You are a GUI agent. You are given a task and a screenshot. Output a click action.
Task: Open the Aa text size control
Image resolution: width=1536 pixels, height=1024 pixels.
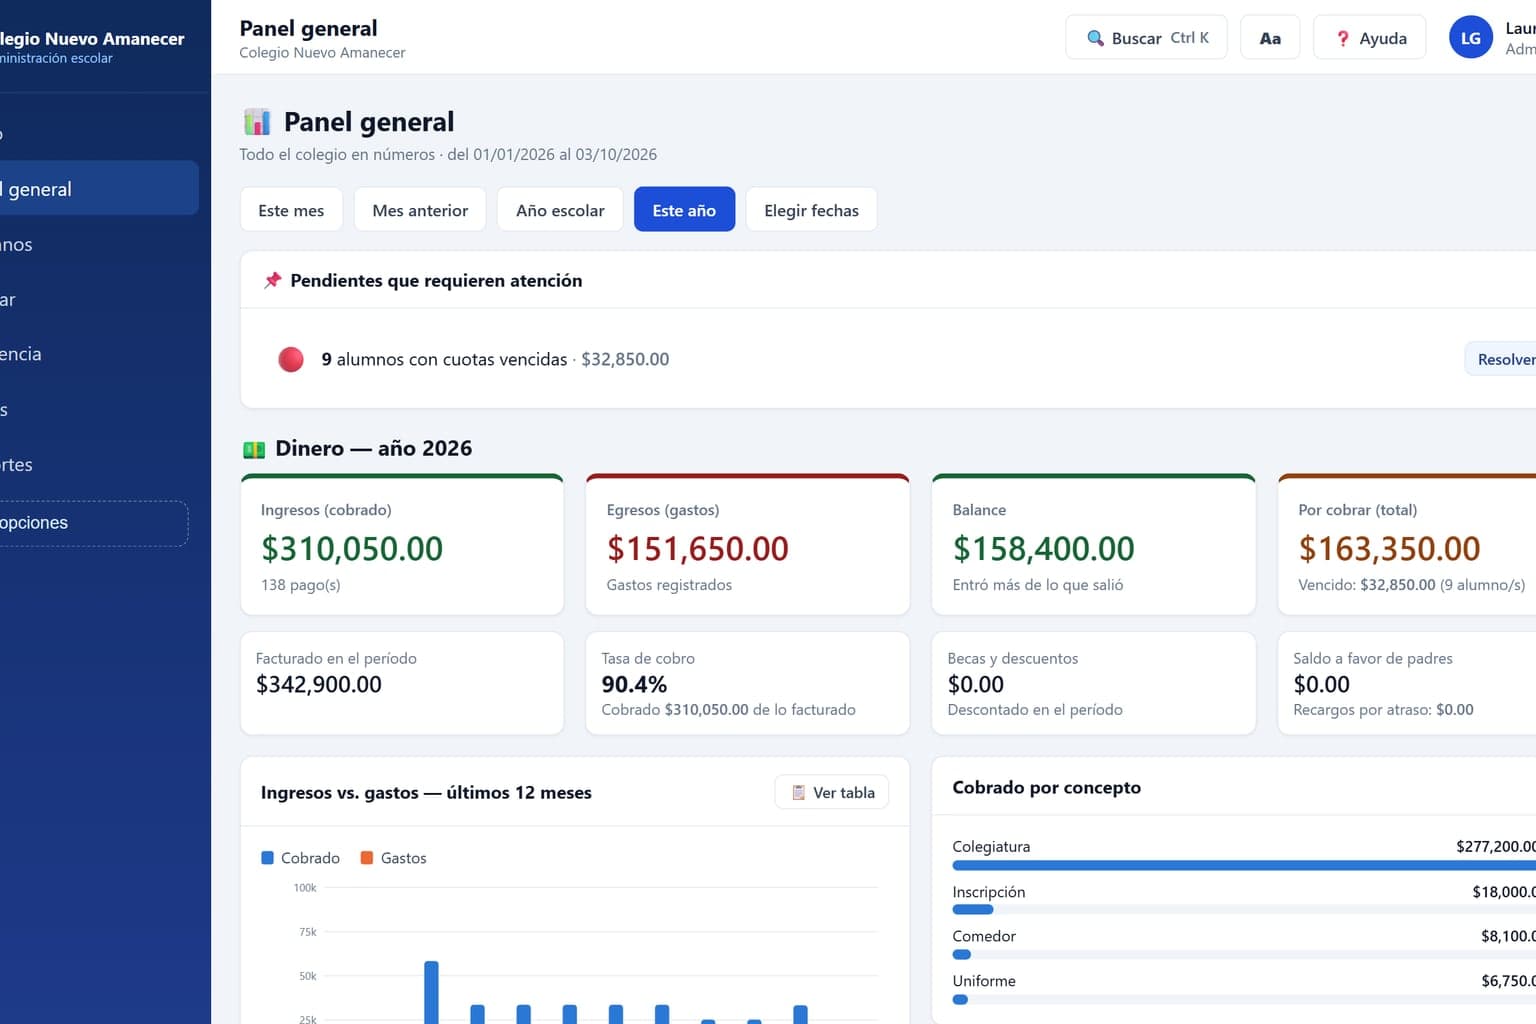click(x=1270, y=38)
